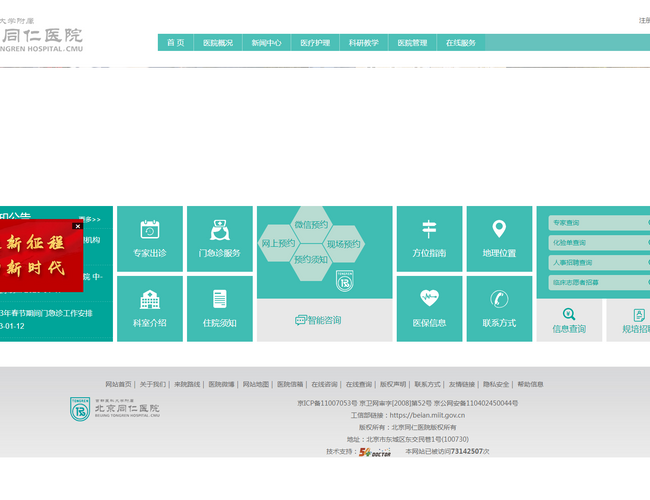Open the 在线服务 navigation menu item
This screenshot has height=500, width=650.
pos(461,43)
